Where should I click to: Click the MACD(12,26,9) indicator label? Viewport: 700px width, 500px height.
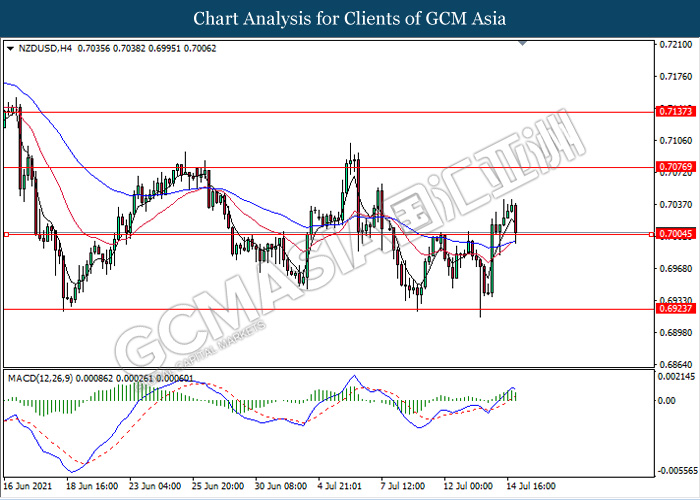tap(41, 379)
